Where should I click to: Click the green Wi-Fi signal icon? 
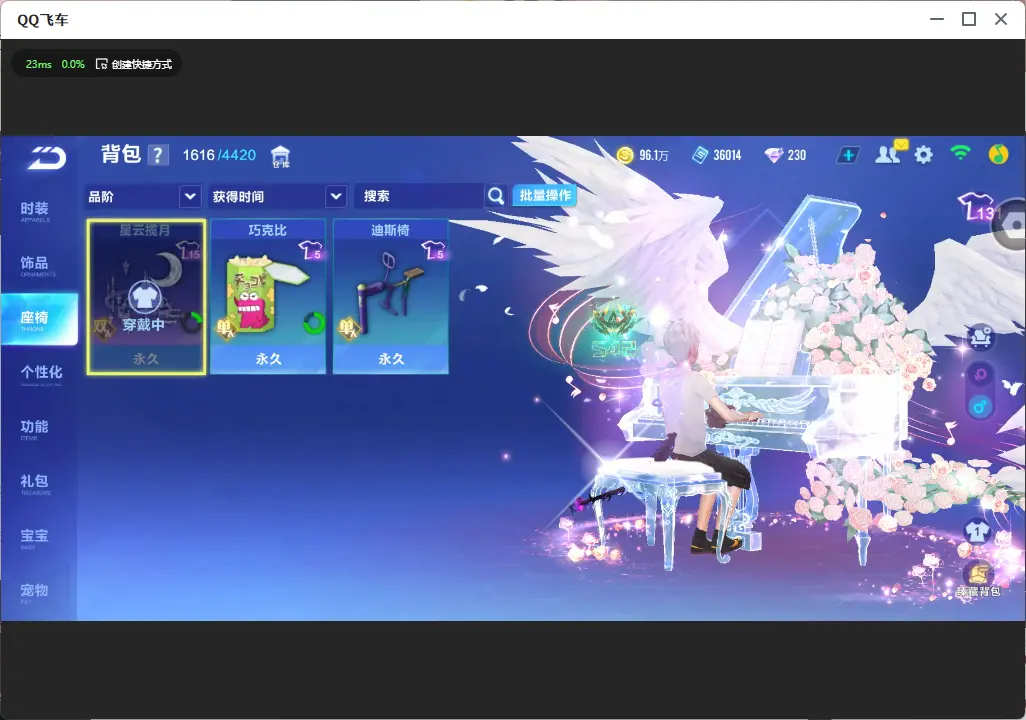(960, 153)
